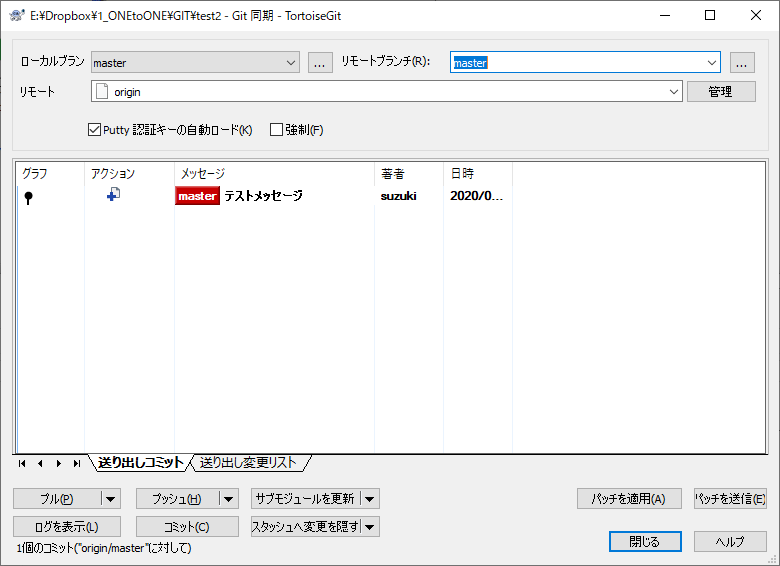
Task: Click the スタッシュへ変更を隠す button
Action: pos(305,527)
